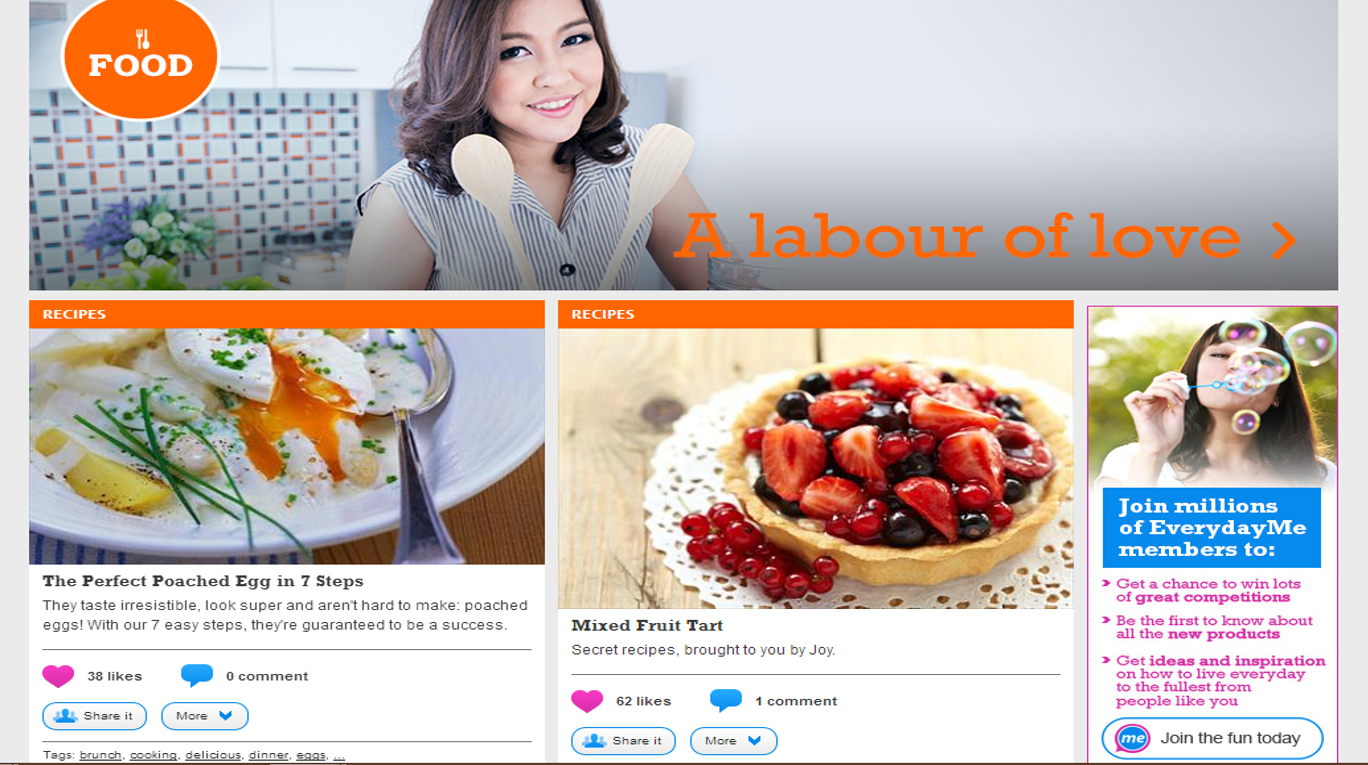Image resolution: width=1368 pixels, height=765 pixels.
Task: Click 'Join the fun today' button
Action: (1212, 739)
